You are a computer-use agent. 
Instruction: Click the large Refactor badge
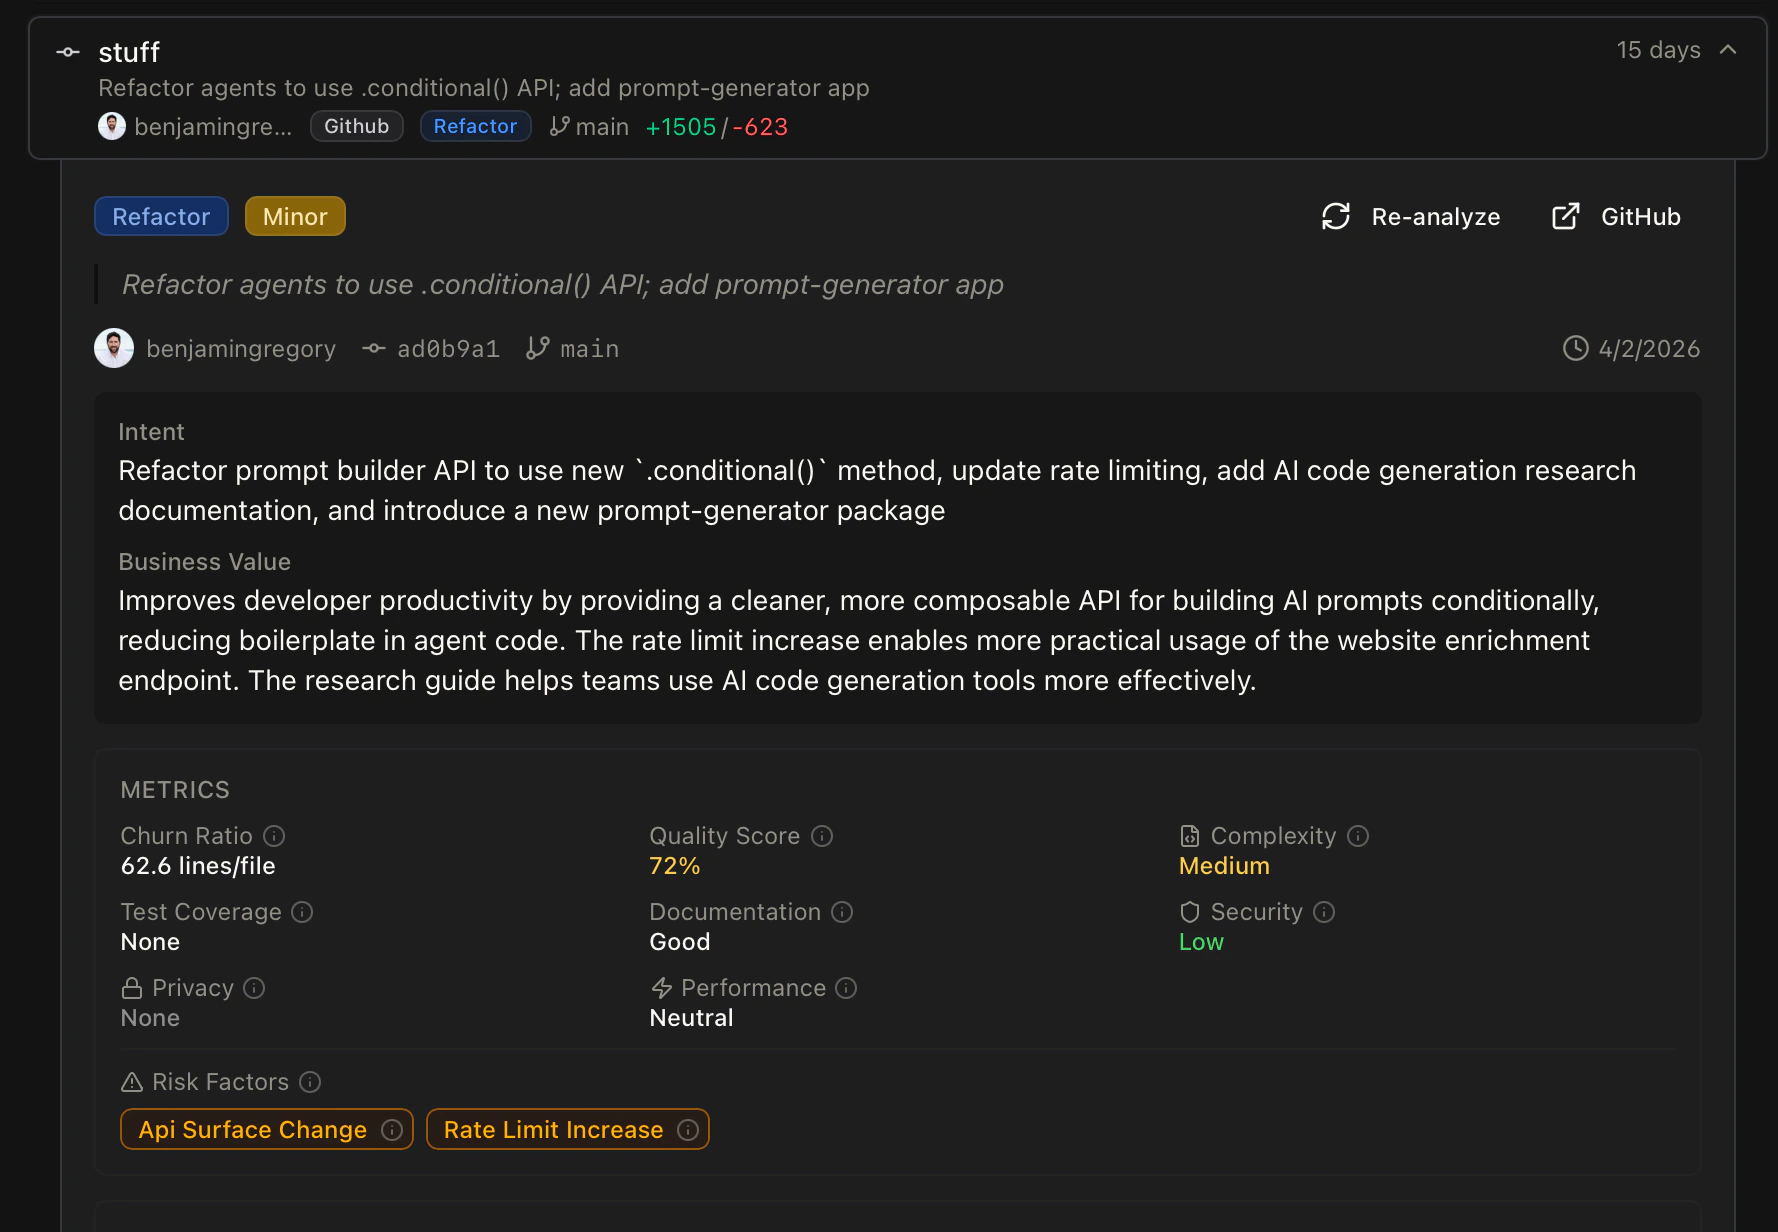click(x=161, y=216)
